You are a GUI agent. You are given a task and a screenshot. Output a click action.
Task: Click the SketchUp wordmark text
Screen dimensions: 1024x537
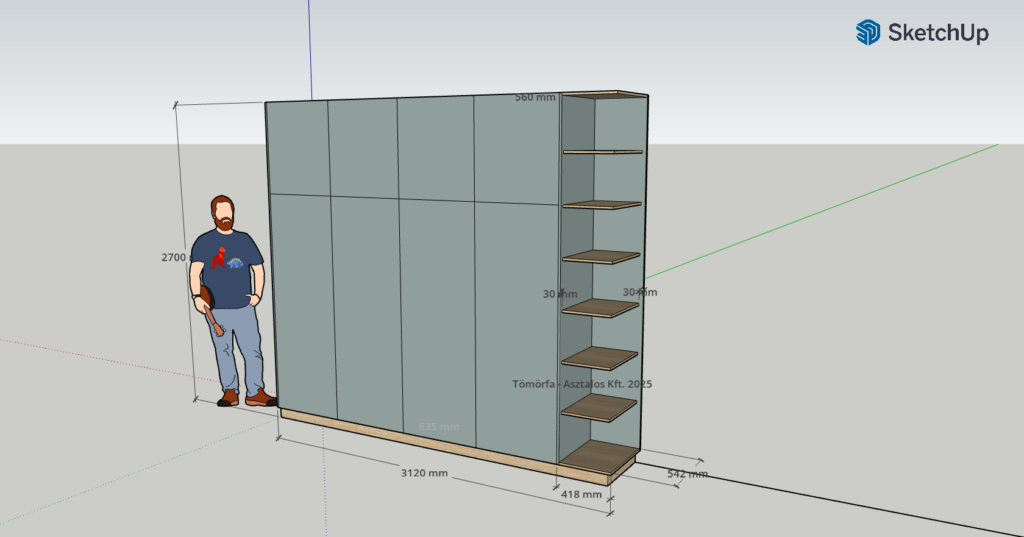(938, 33)
